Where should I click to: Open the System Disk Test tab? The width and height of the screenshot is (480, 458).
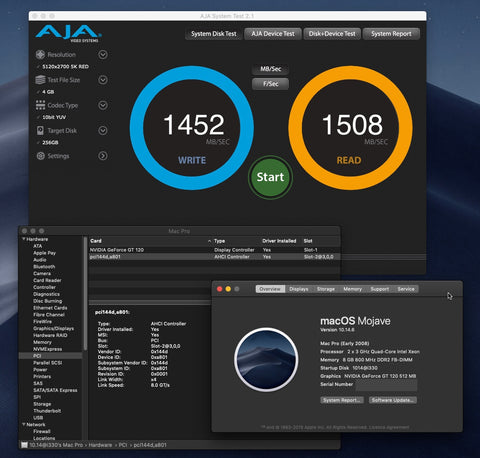214,34
